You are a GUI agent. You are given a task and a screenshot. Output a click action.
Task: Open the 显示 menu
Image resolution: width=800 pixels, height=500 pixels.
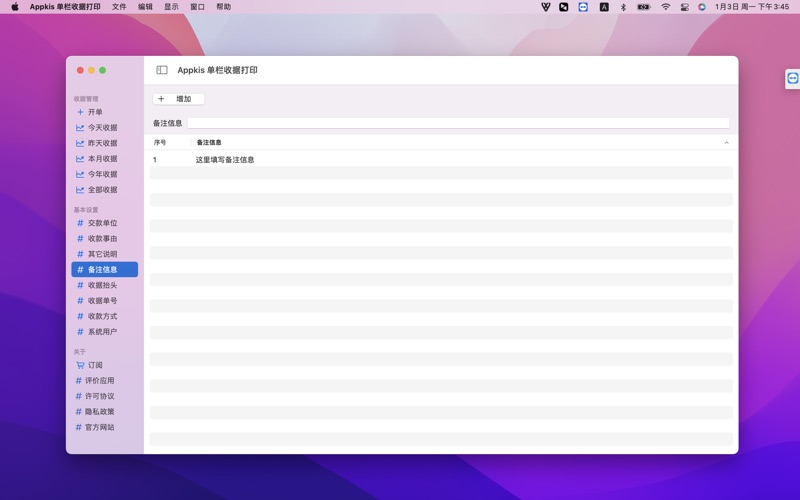pyautogui.click(x=171, y=7)
